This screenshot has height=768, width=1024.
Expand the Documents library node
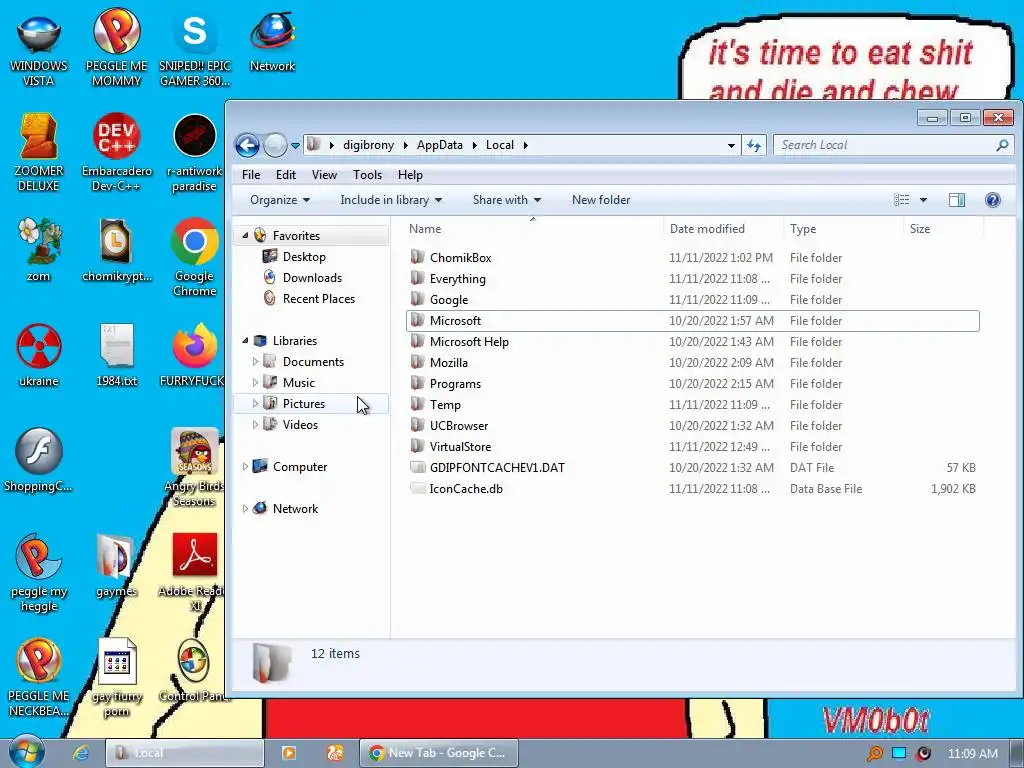(x=255, y=362)
